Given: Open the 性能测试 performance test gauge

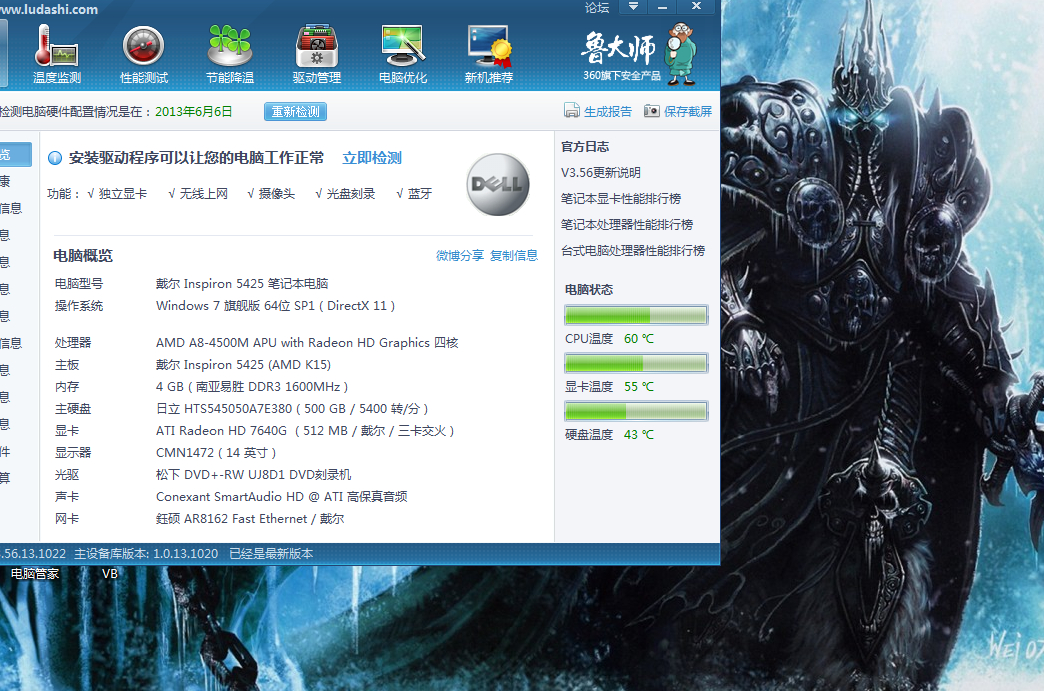Looking at the screenshot, I should click(143, 55).
